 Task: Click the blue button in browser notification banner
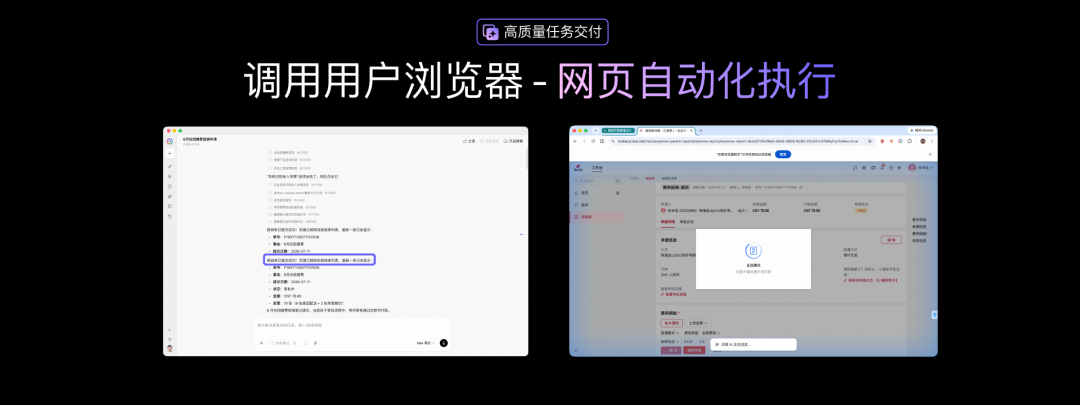783,154
